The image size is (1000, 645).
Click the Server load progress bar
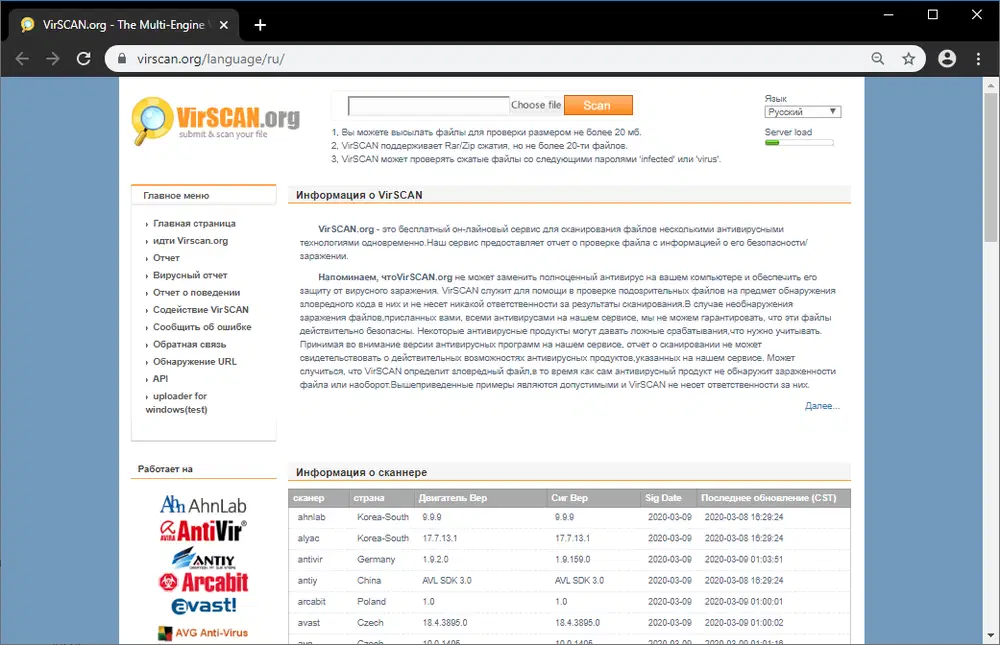799,143
